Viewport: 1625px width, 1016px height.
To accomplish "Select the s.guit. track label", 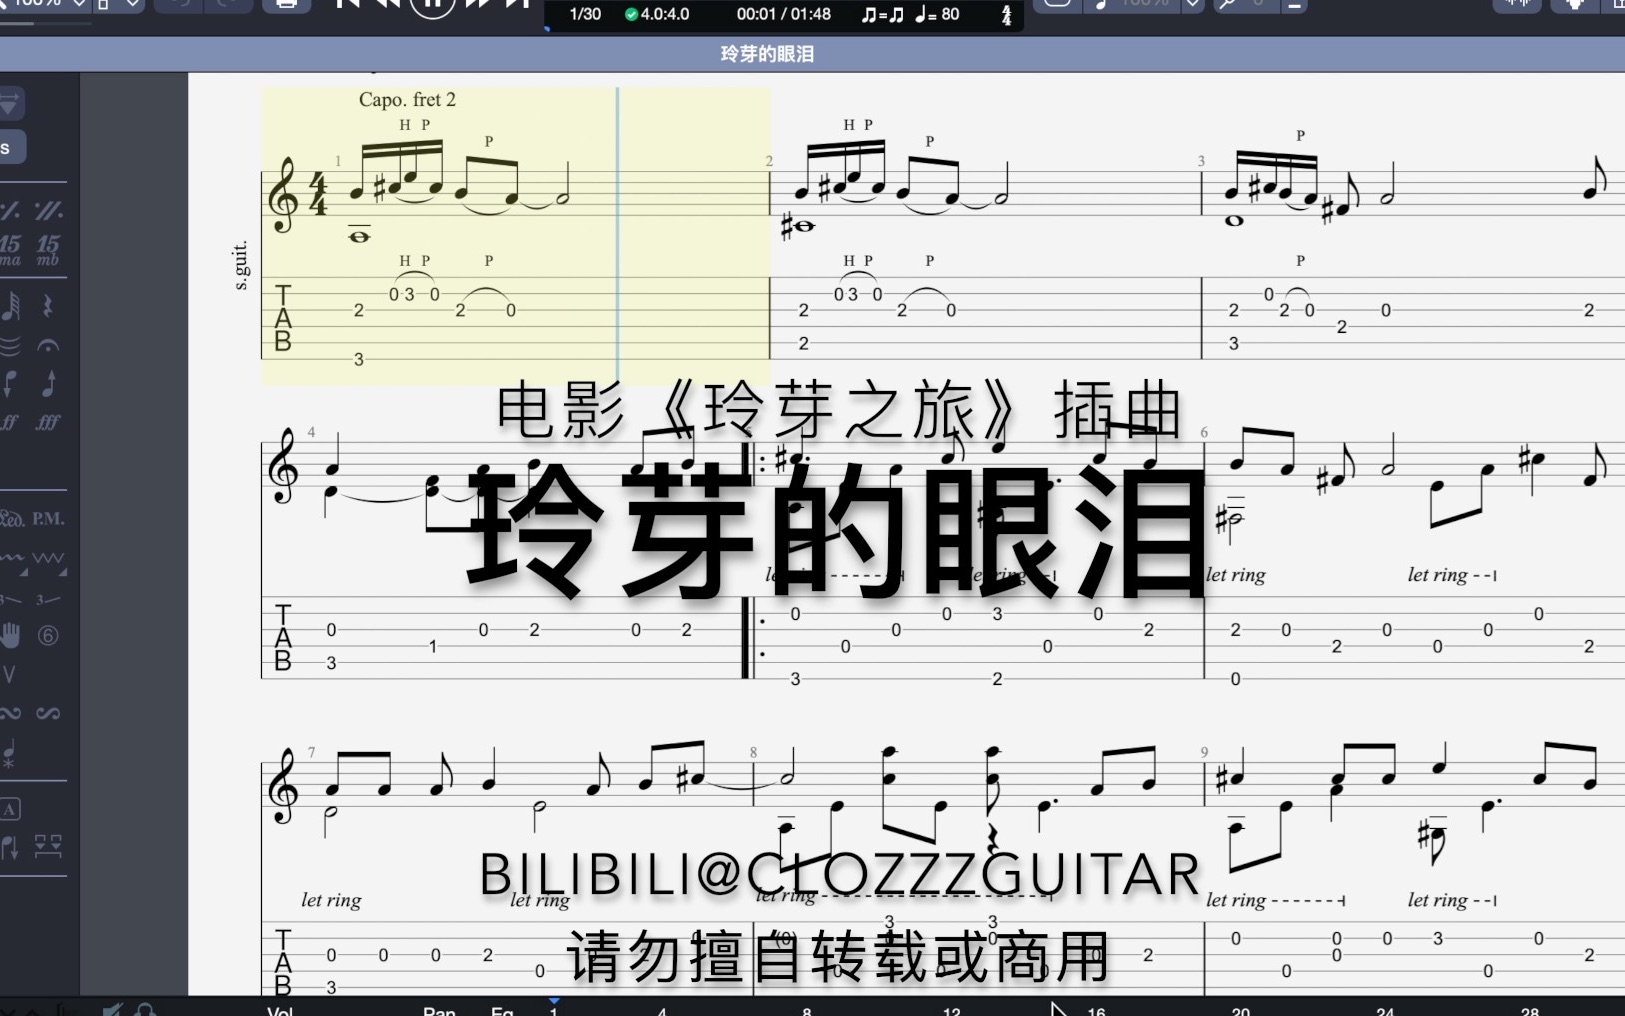I will coord(240,266).
